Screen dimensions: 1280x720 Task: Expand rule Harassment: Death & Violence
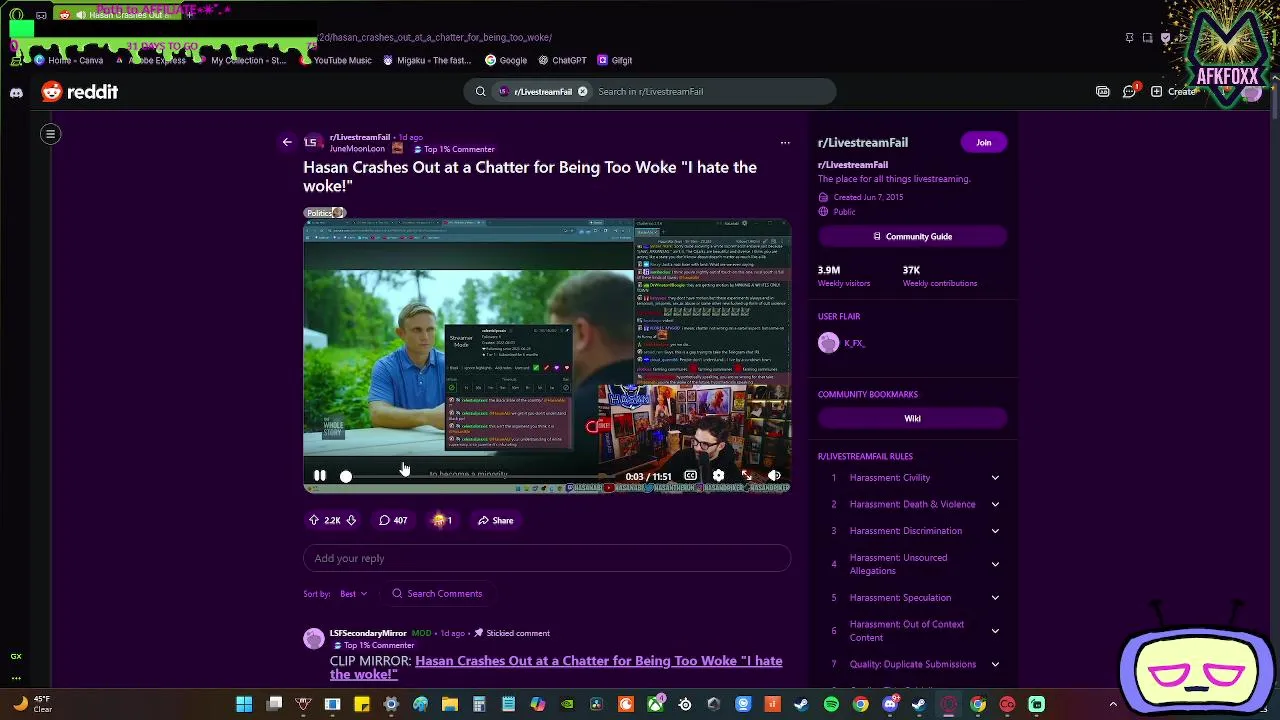[912, 505]
